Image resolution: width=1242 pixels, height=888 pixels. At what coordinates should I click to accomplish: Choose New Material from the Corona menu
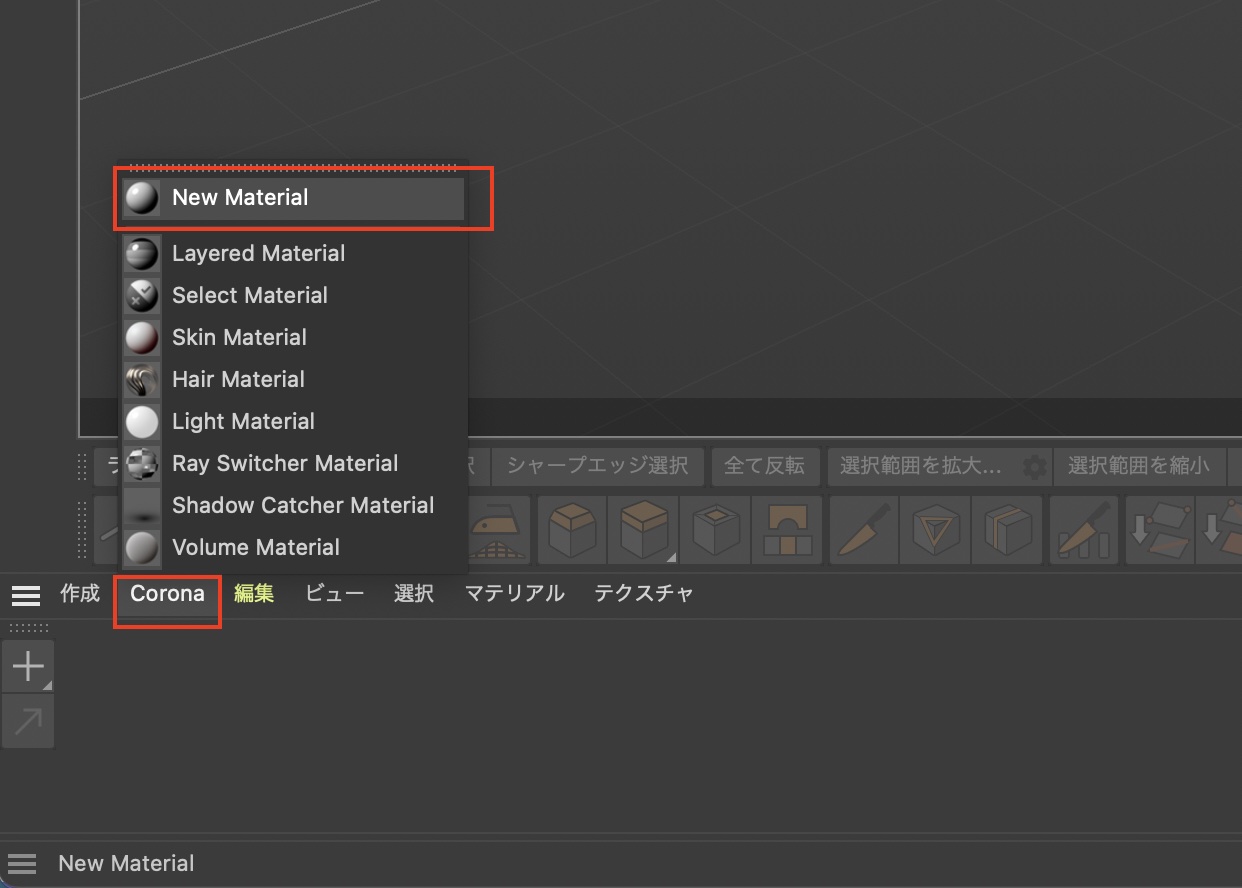point(240,198)
